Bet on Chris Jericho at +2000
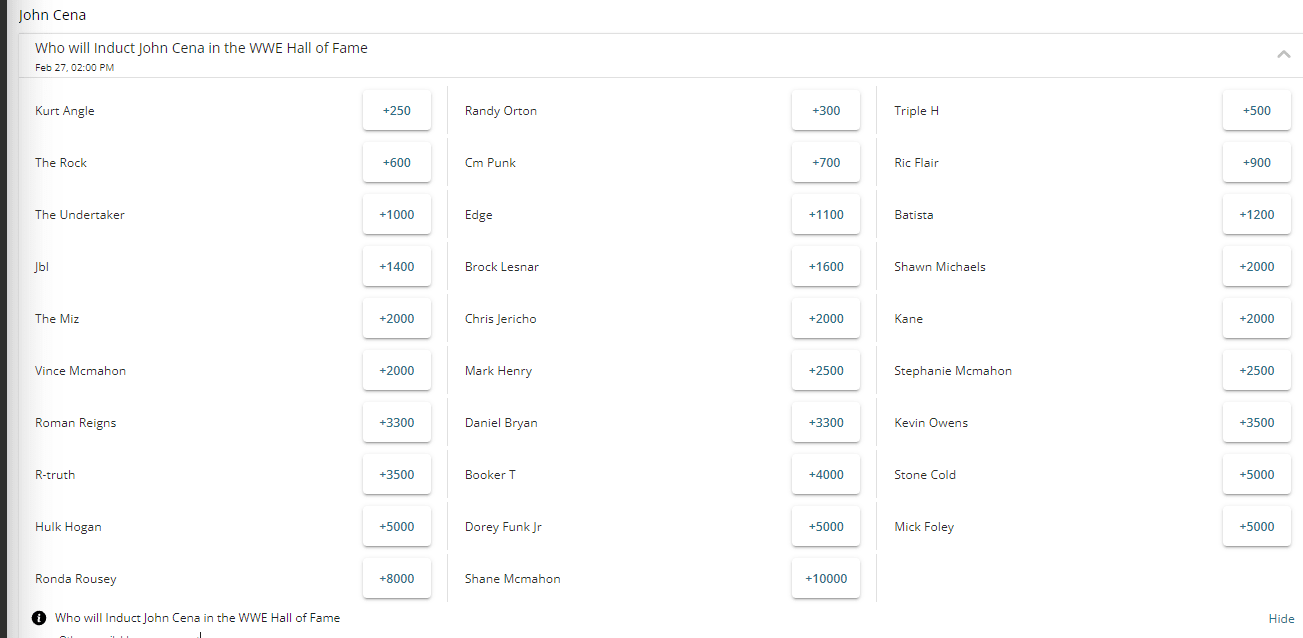Screen dimensions: 1303x638 [826, 319]
